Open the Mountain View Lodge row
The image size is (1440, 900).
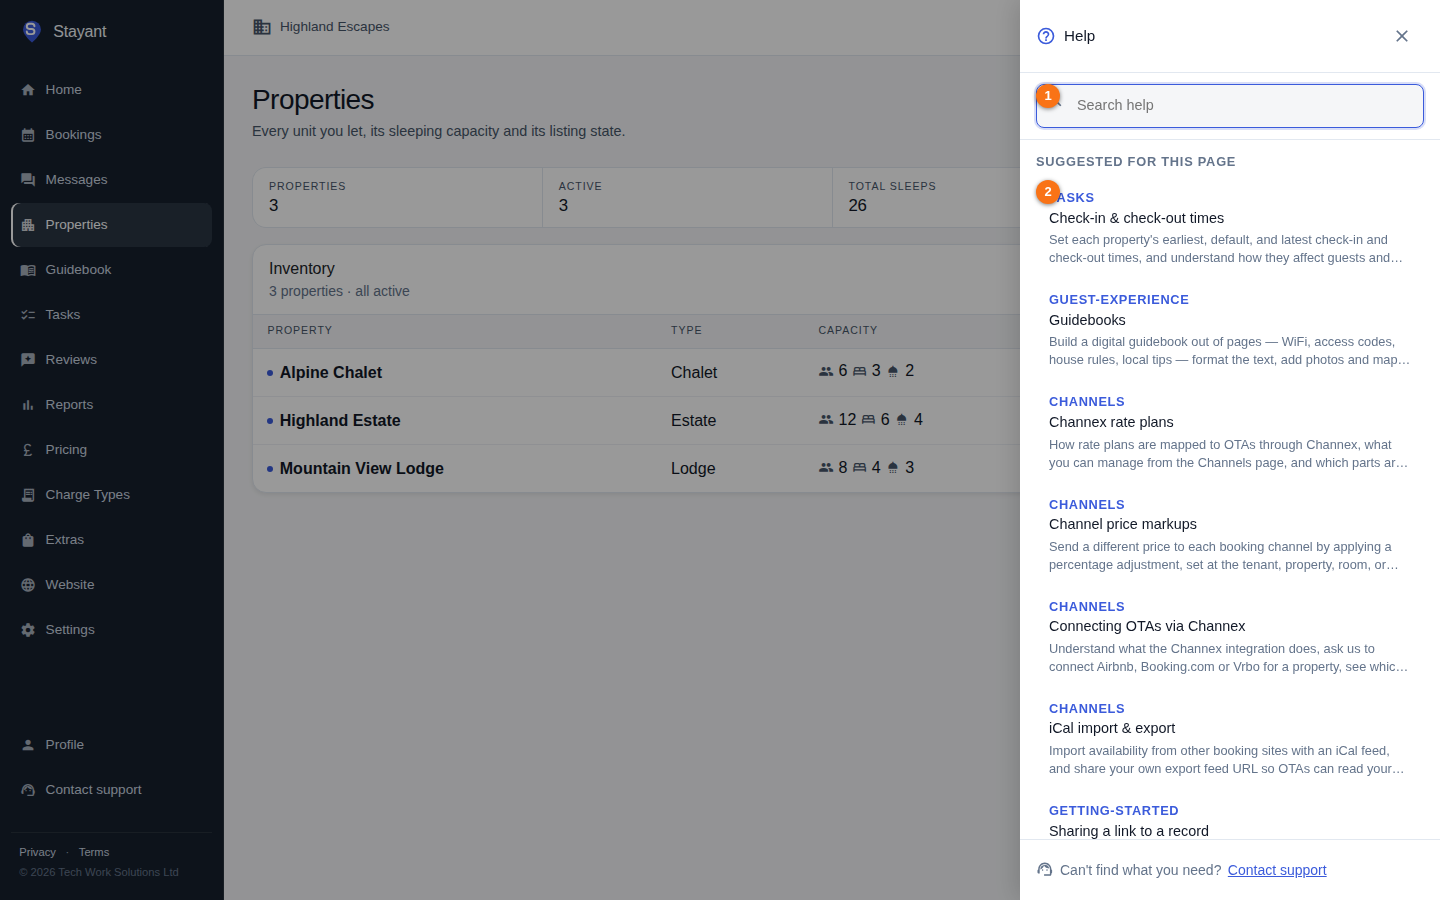[636, 468]
